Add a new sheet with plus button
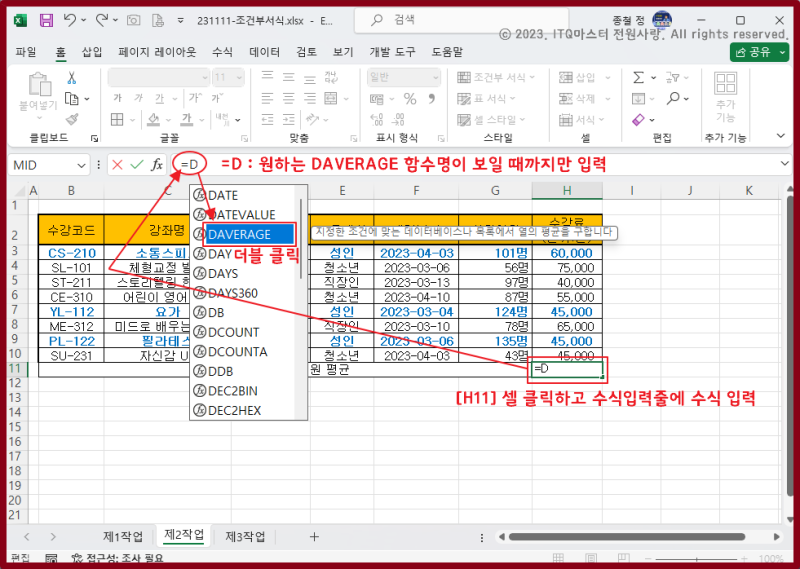Image resolution: width=800 pixels, height=569 pixels. click(x=314, y=536)
